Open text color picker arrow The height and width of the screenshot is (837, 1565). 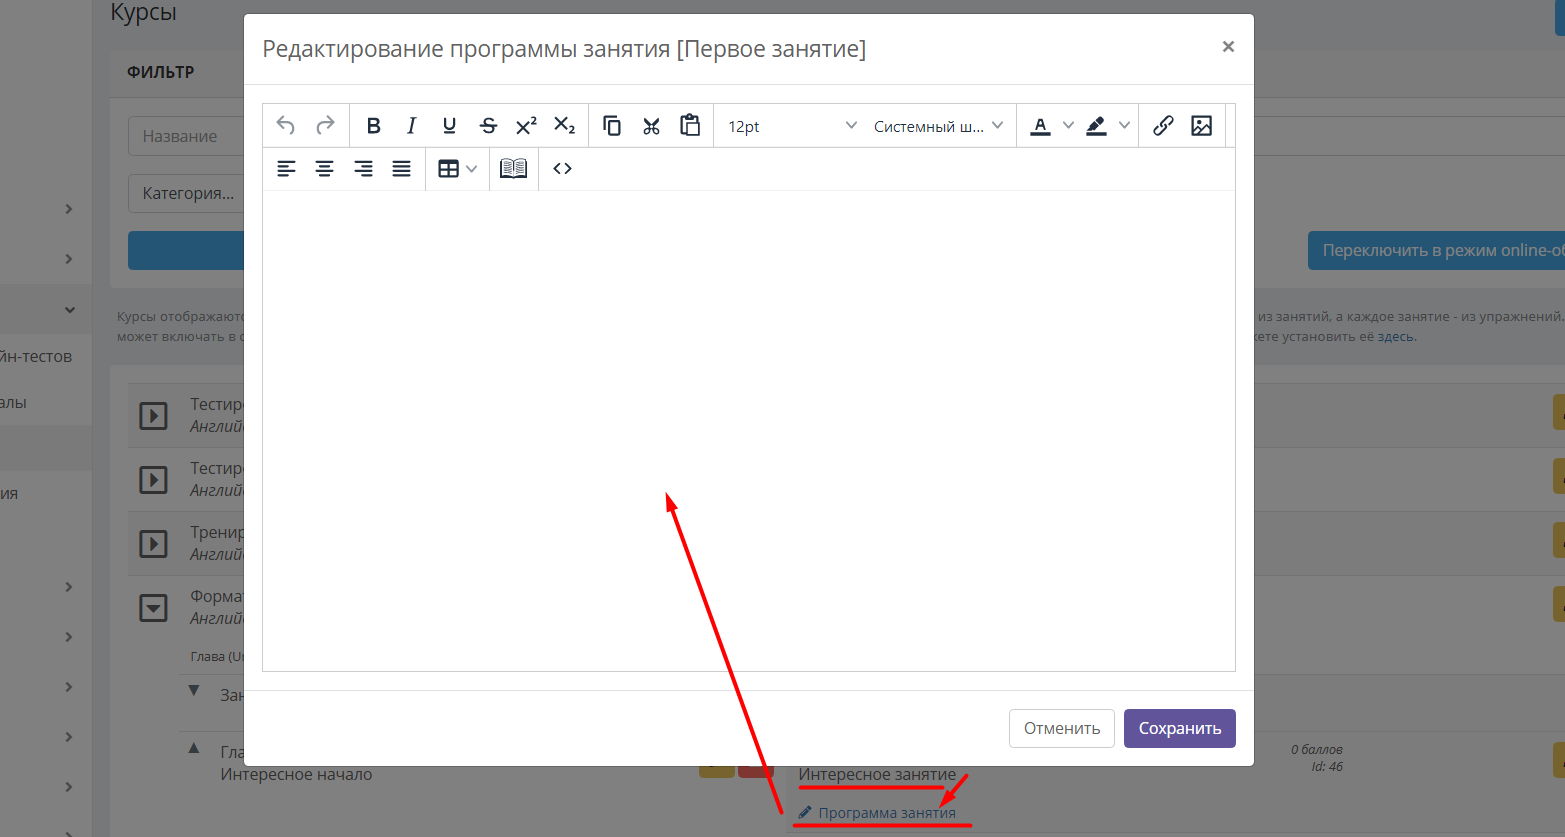(x=1068, y=125)
